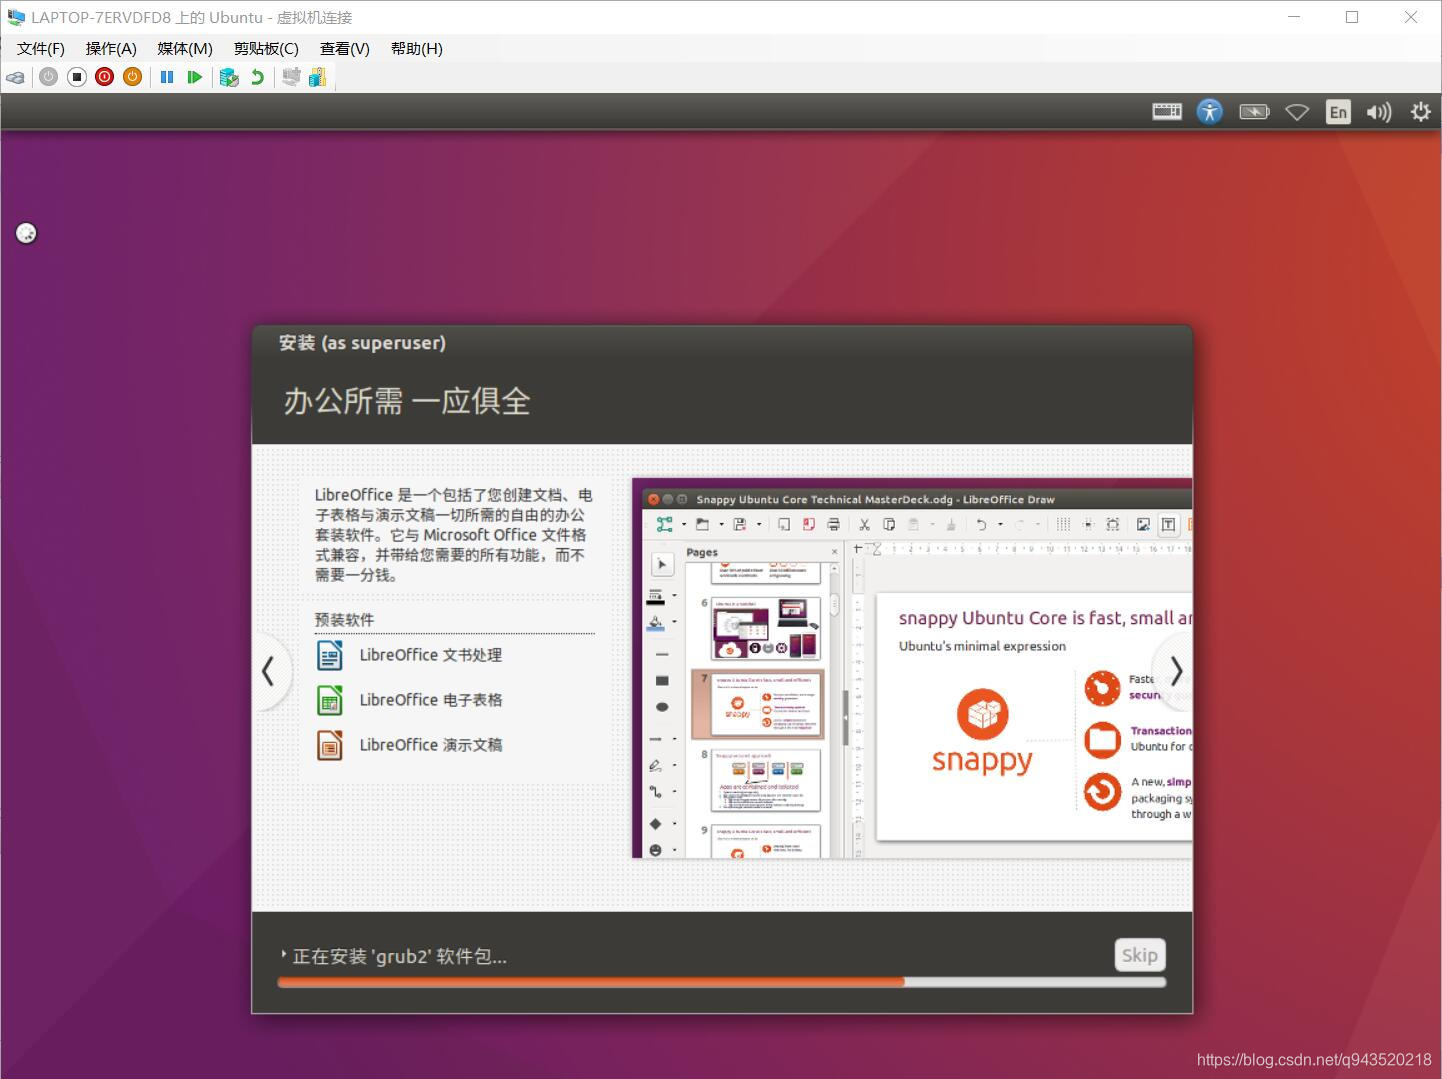Click the last toolbar icon with the ruler
Image resolution: width=1442 pixels, height=1079 pixels.
pyautogui.click(x=317, y=77)
